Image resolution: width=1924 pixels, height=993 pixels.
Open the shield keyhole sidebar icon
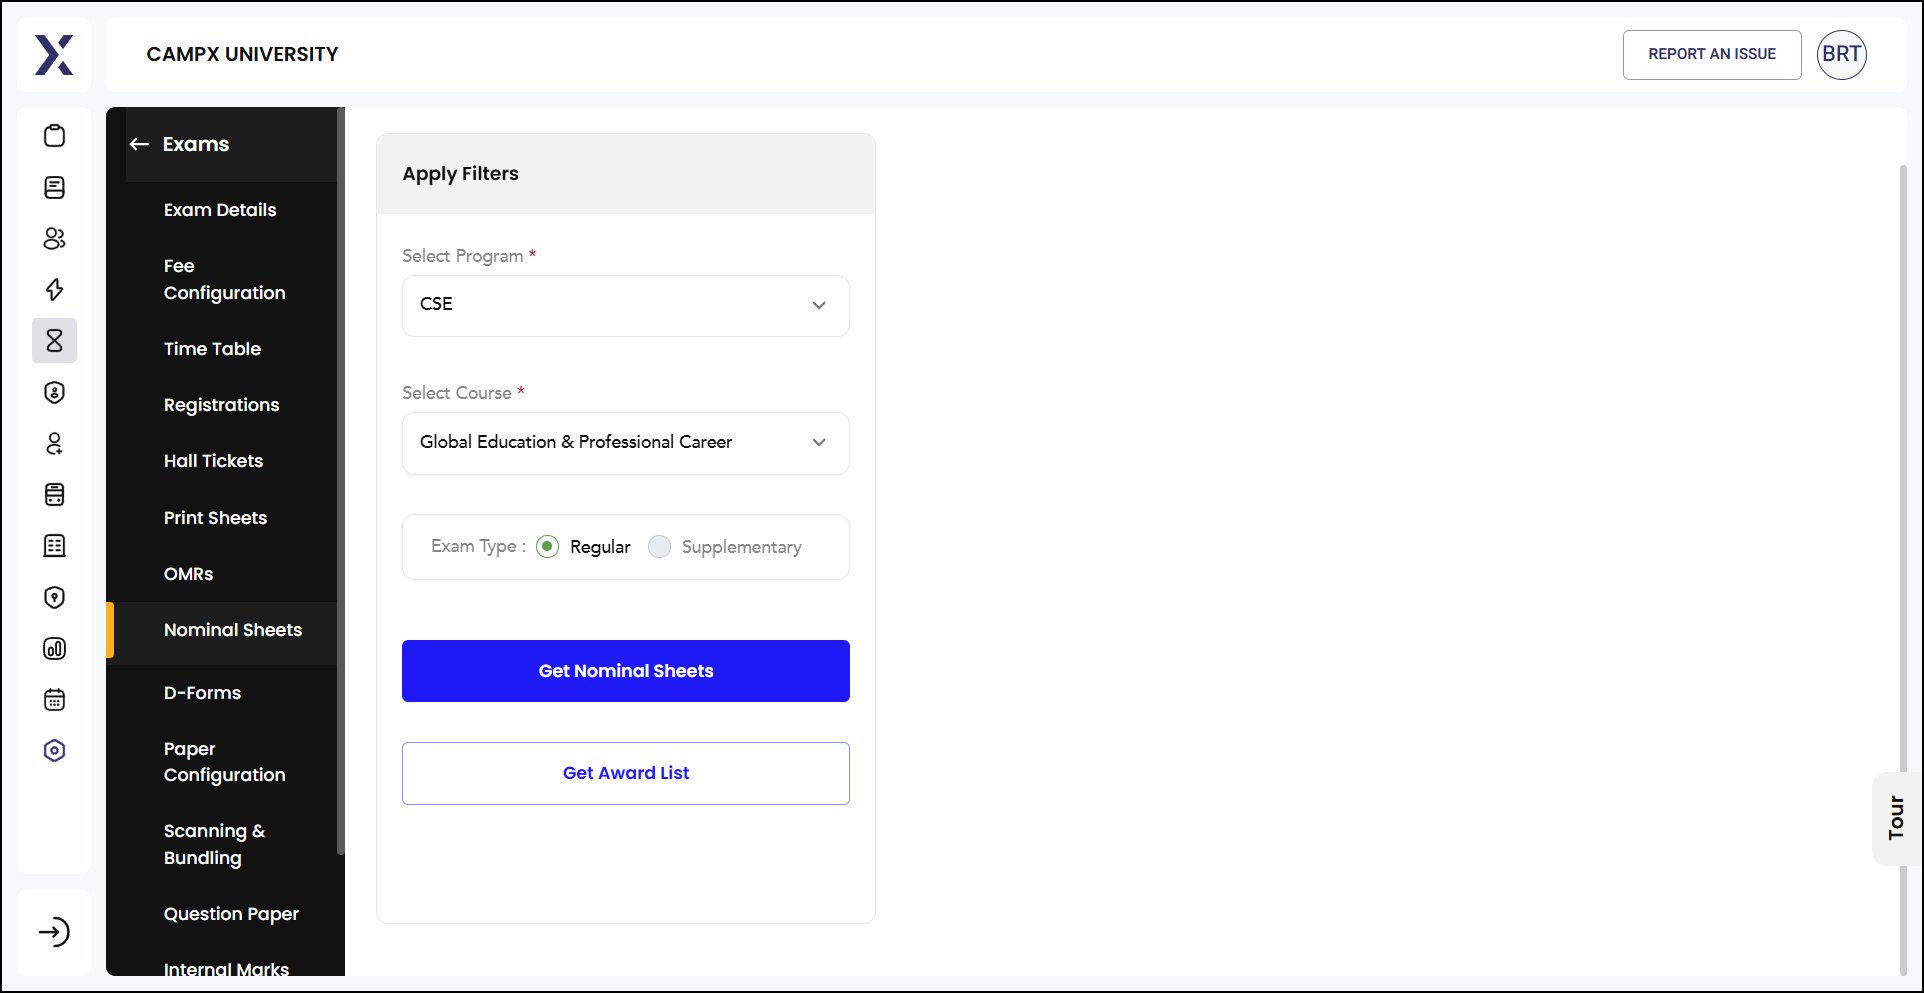pos(55,597)
